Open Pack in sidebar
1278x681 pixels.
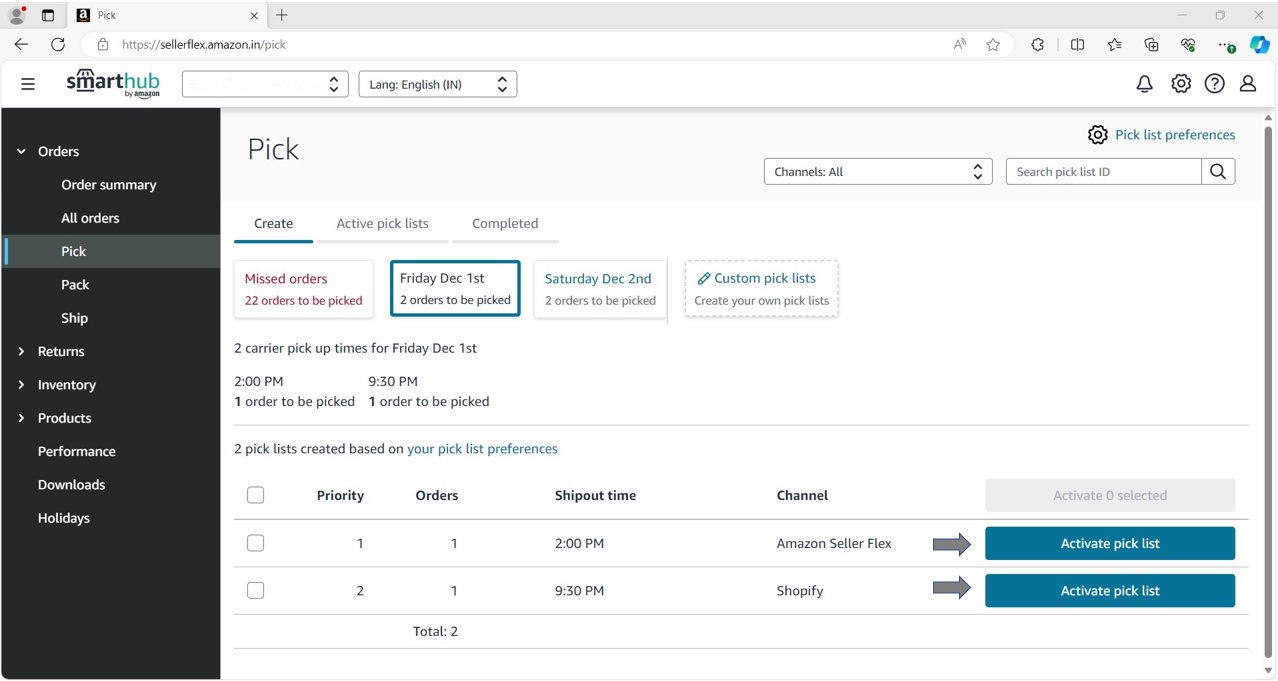(75, 285)
